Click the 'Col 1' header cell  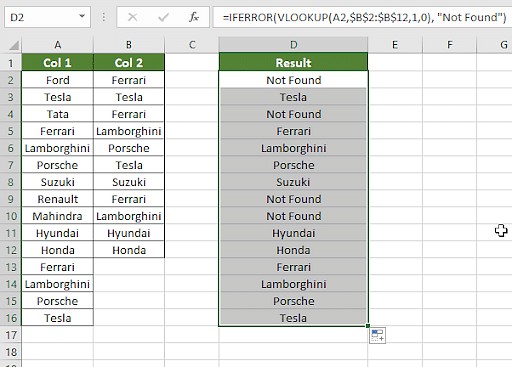coord(57,63)
